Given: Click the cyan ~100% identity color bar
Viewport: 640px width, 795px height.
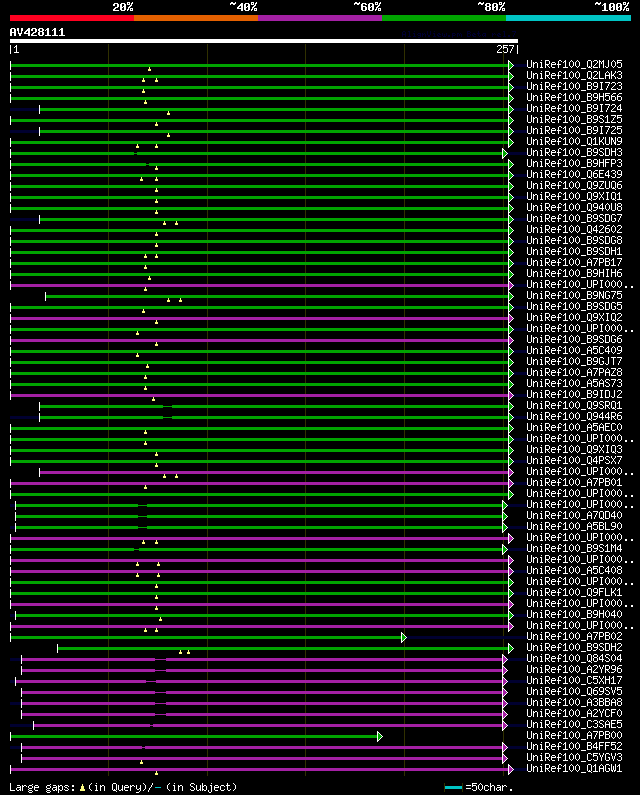Looking at the screenshot, I should (x=568, y=18).
